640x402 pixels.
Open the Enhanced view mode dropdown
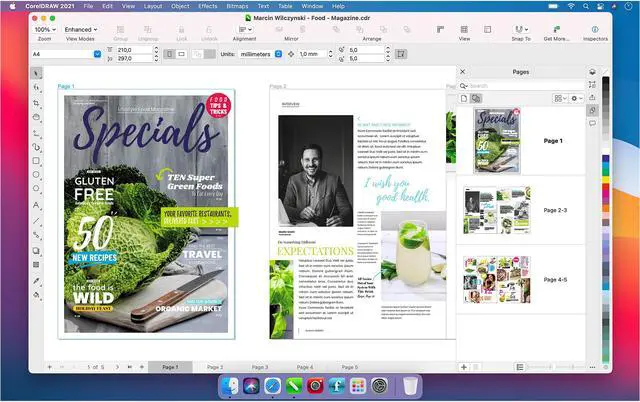pyautogui.click(x=81, y=29)
